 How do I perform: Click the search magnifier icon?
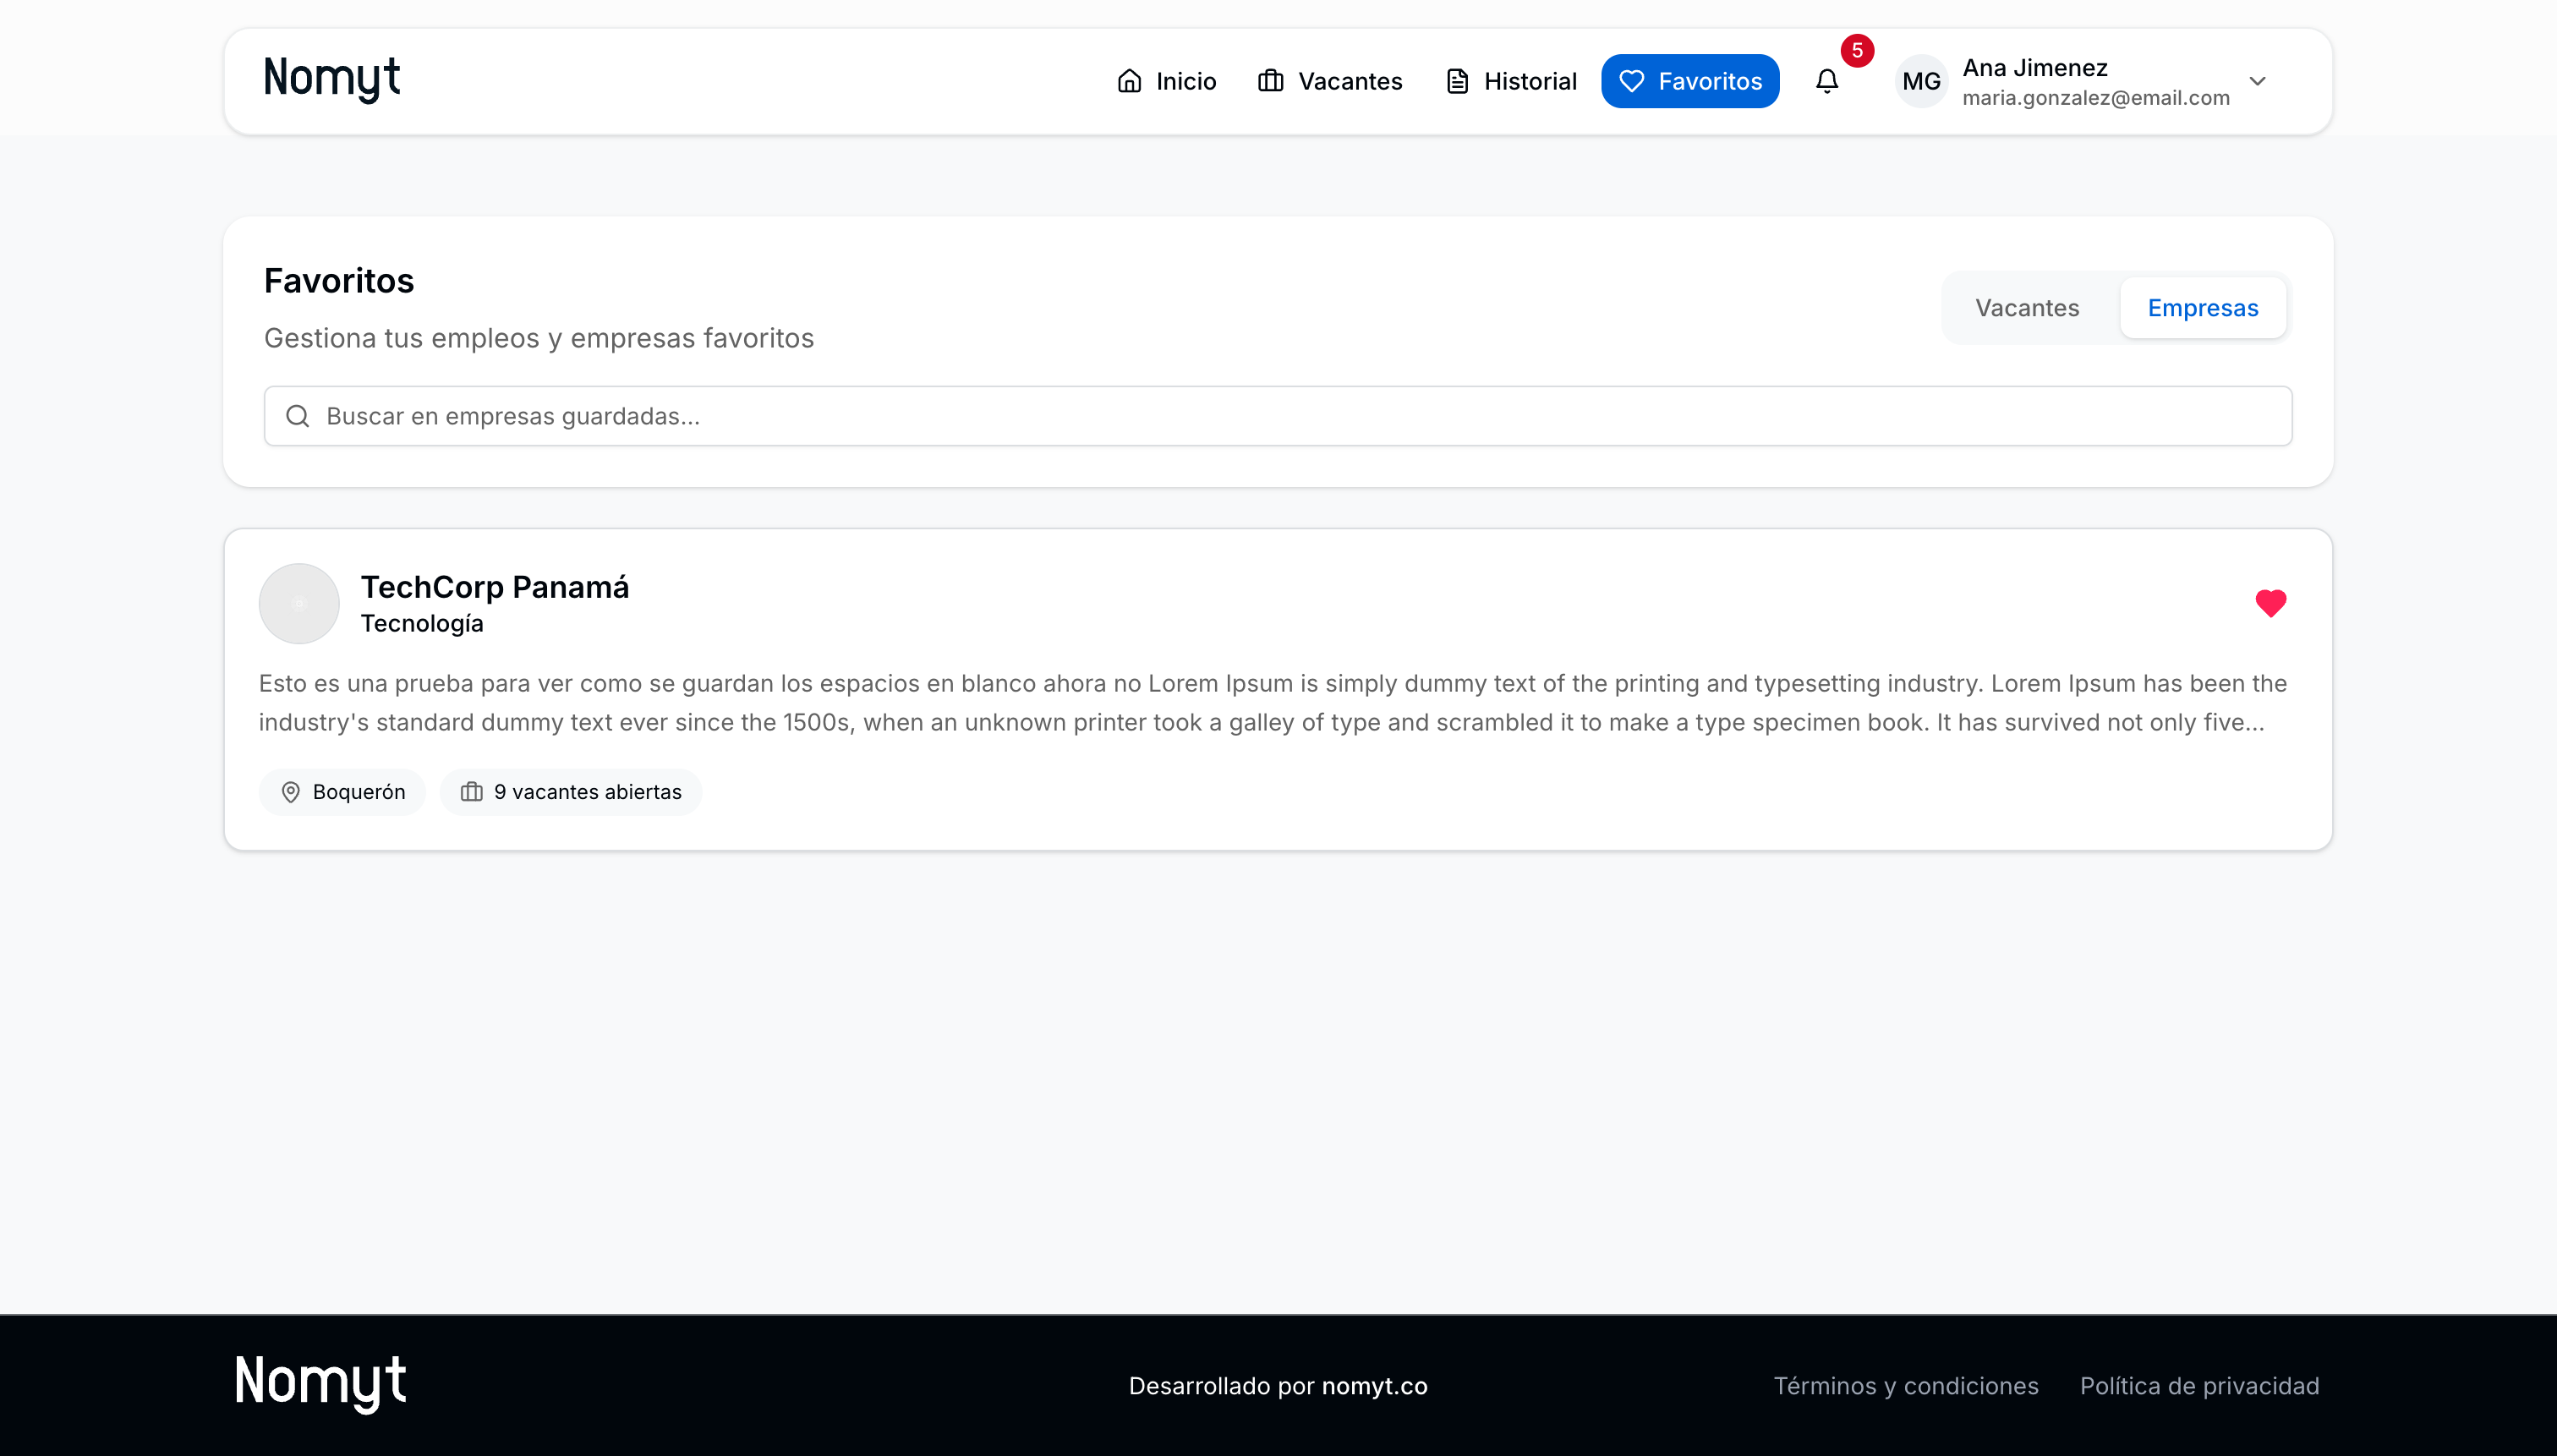(x=298, y=416)
